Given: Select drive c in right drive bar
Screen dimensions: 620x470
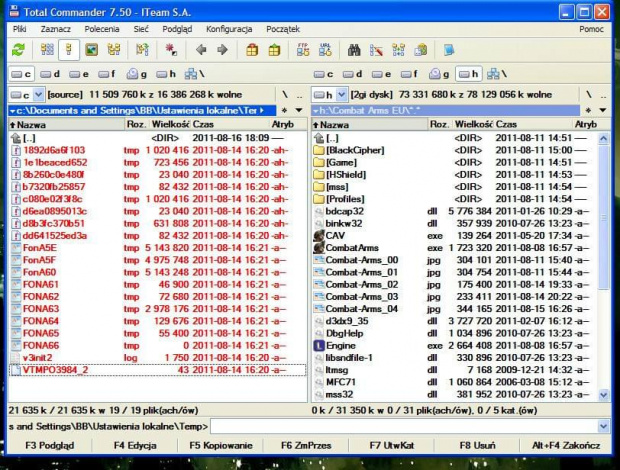Looking at the screenshot, I should (324, 74).
